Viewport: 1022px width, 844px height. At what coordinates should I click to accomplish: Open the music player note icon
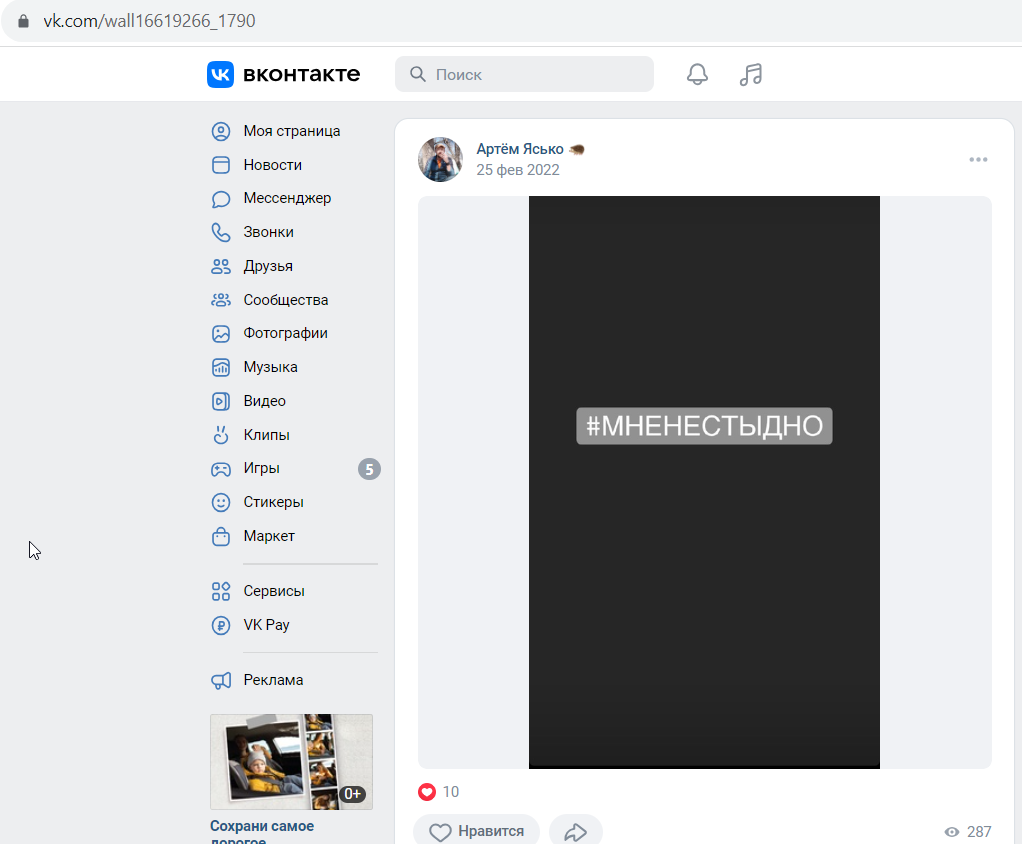coord(751,74)
